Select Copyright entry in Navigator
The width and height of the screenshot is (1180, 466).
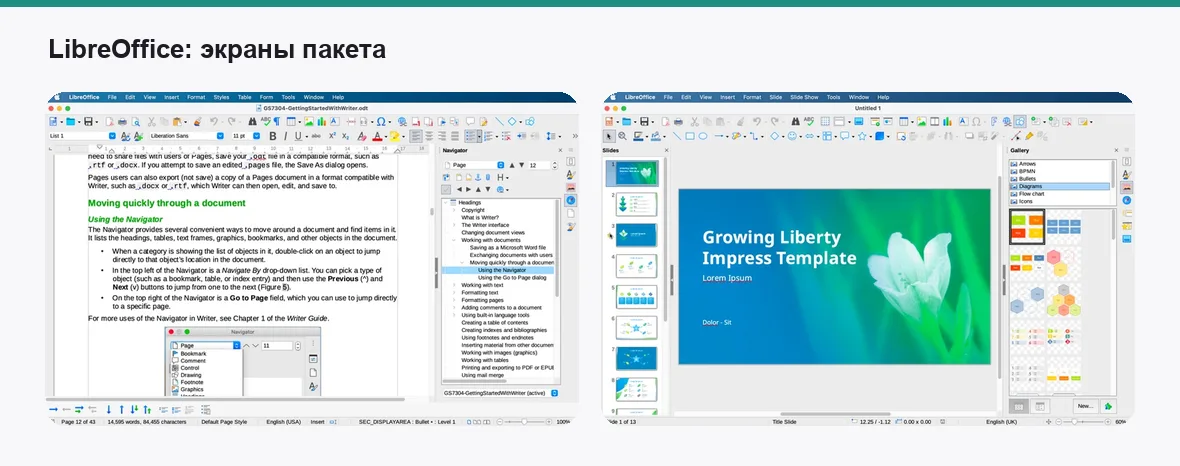473,210
